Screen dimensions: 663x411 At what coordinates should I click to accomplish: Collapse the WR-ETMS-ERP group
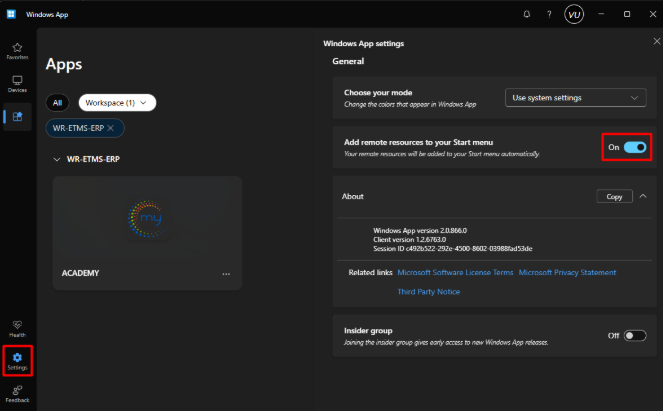[x=56, y=158]
